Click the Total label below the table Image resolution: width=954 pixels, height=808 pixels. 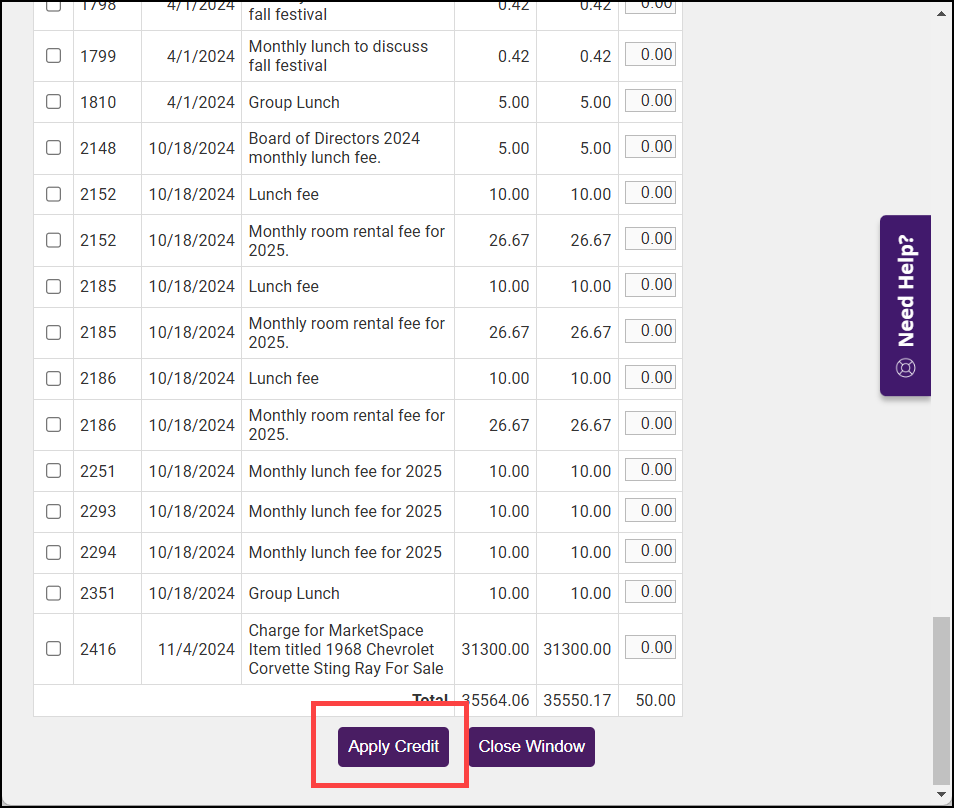coord(430,700)
